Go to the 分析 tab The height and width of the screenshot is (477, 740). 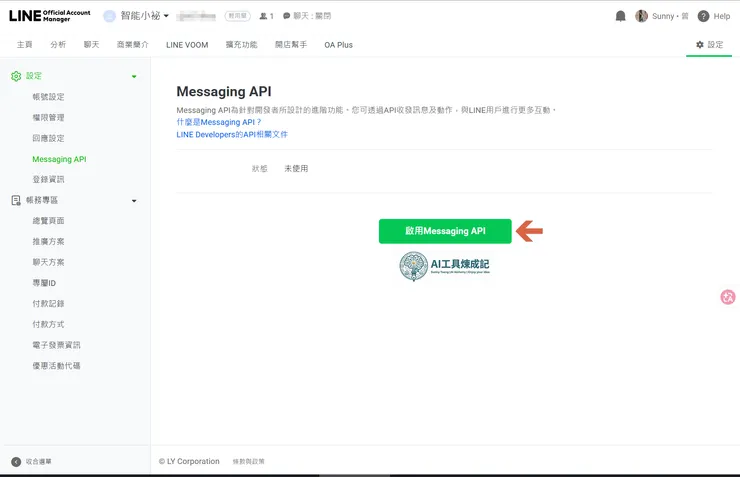[x=58, y=44]
